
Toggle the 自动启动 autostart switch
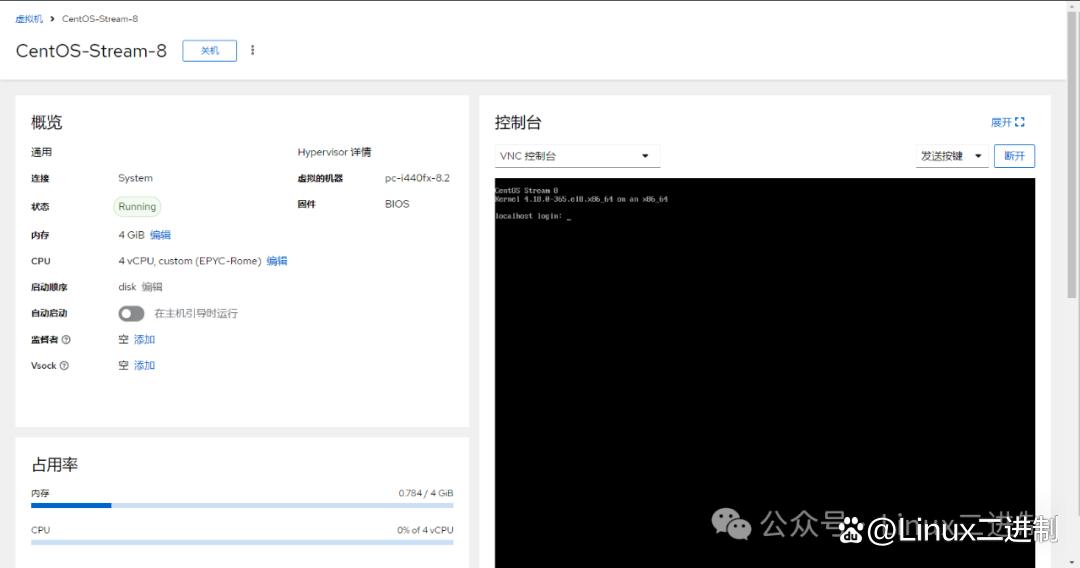point(131,314)
